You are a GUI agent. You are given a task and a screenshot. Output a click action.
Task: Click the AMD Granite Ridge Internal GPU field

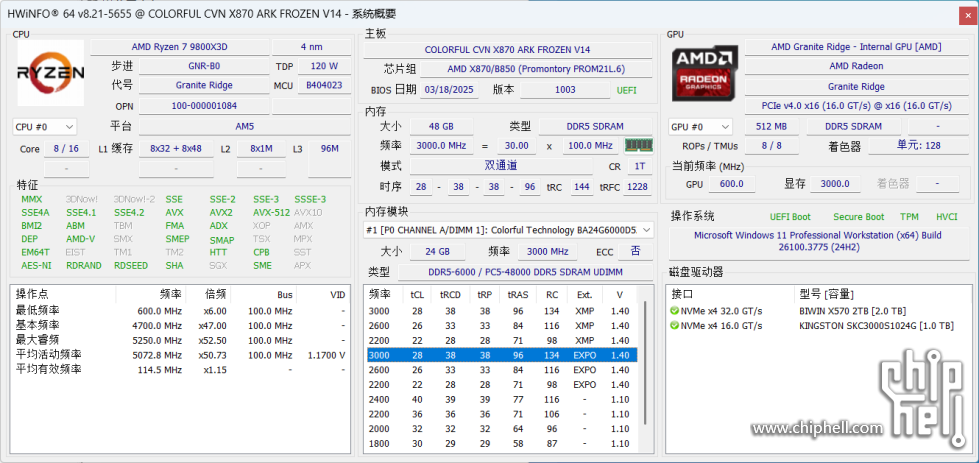[x=856, y=47]
